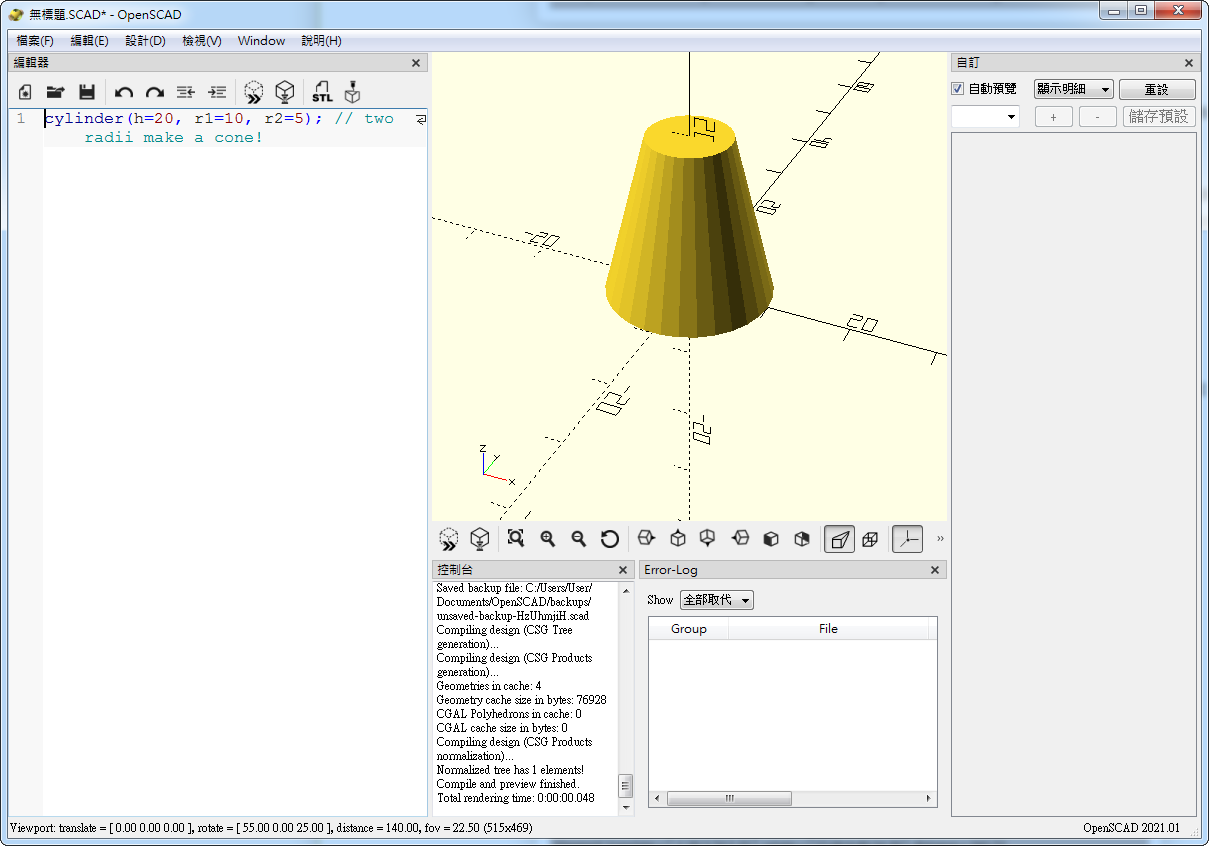Click Error-Log scrollbar right arrow
Screen dimensions: 1209x846
pyautogui.click(x=930, y=799)
